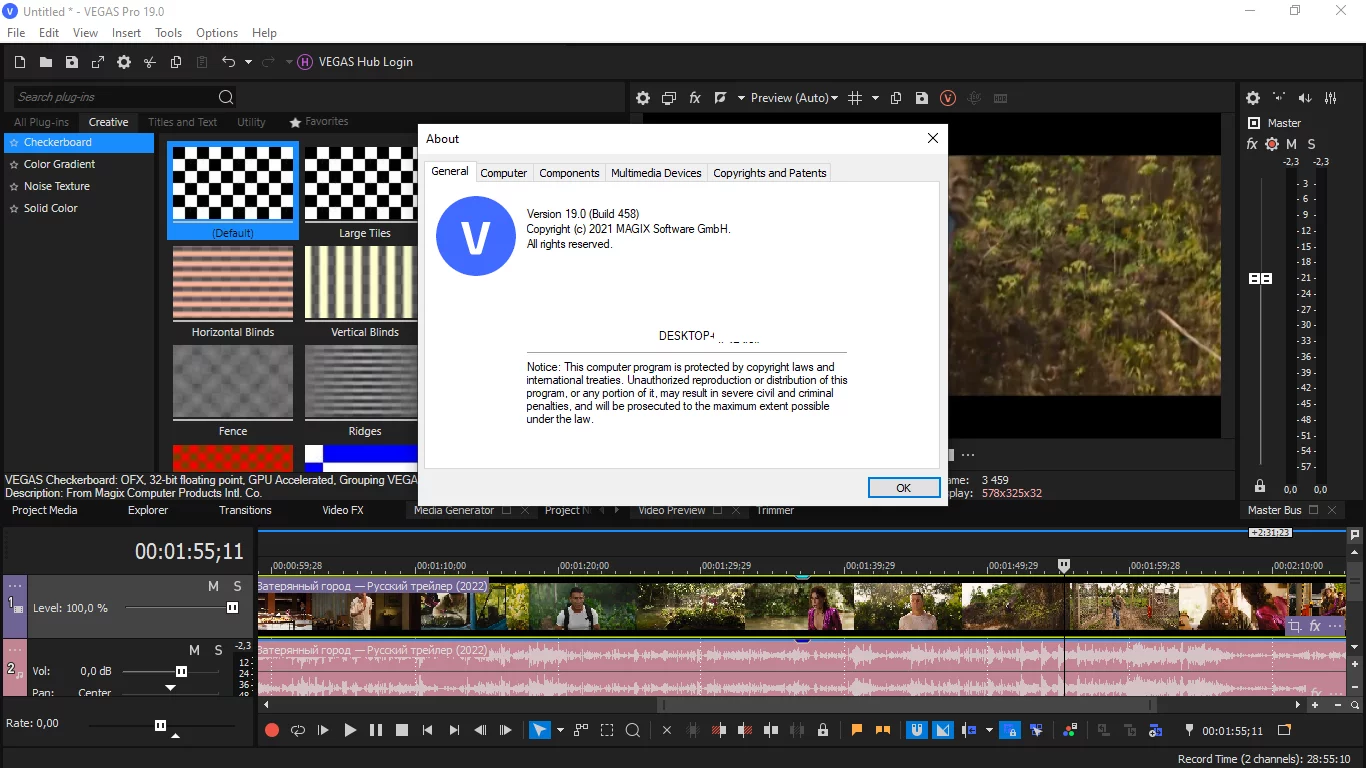Image resolution: width=1366 pixels, height=768 pixels.
Task: Toggle Enable Snapping magnet button
Action: point(917,731)
